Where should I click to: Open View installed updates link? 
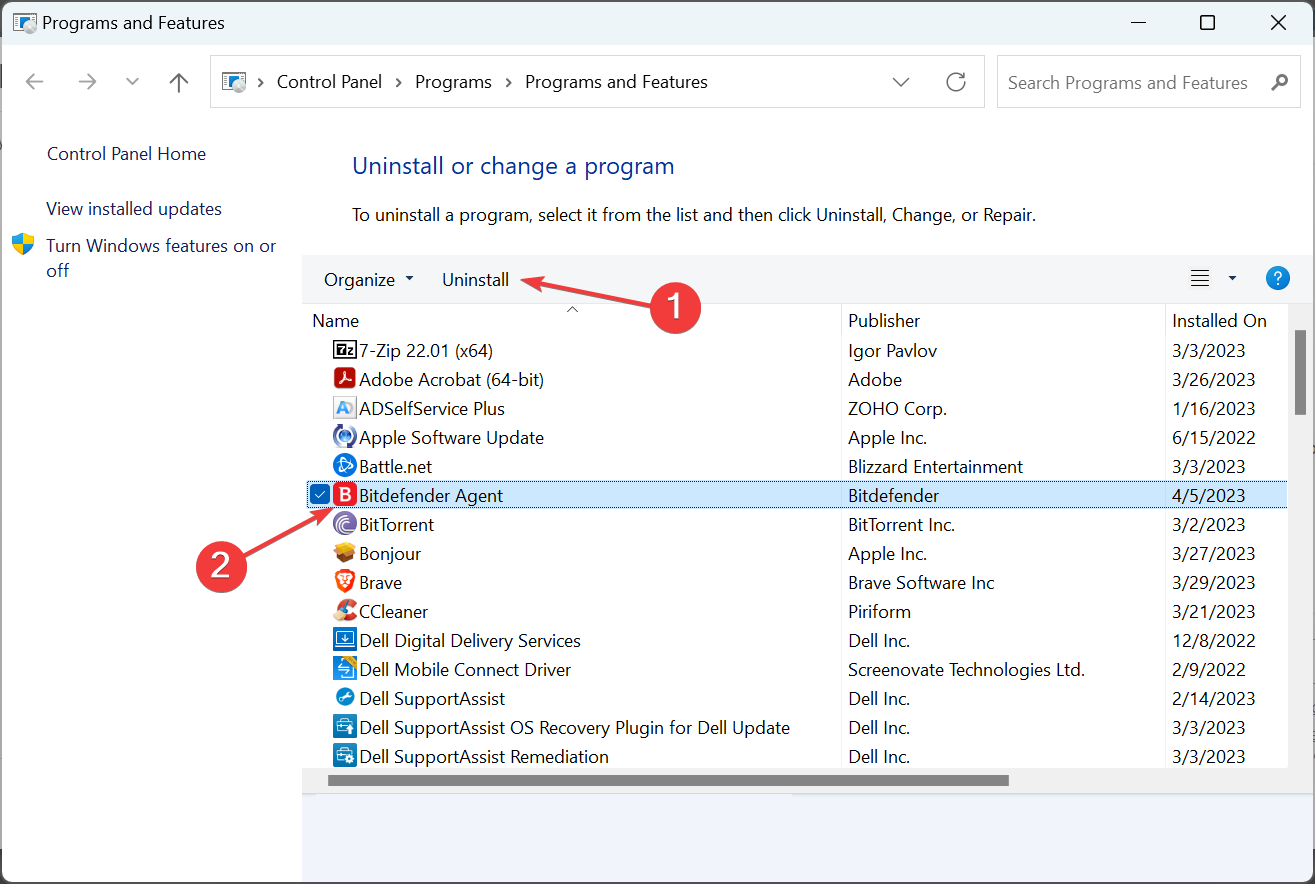pyautogui.click(x=134, y=208)
